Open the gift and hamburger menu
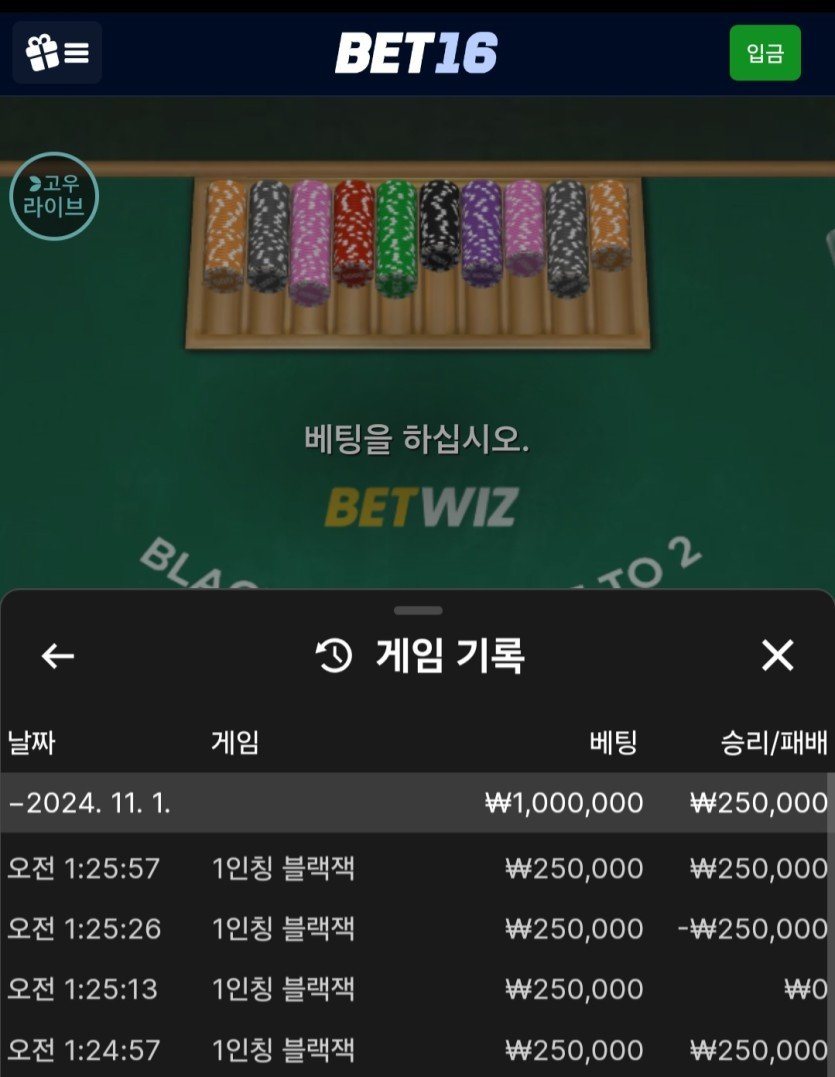Image resolution: width=835 pixels, height=1077 pixels. coord(57,52)
